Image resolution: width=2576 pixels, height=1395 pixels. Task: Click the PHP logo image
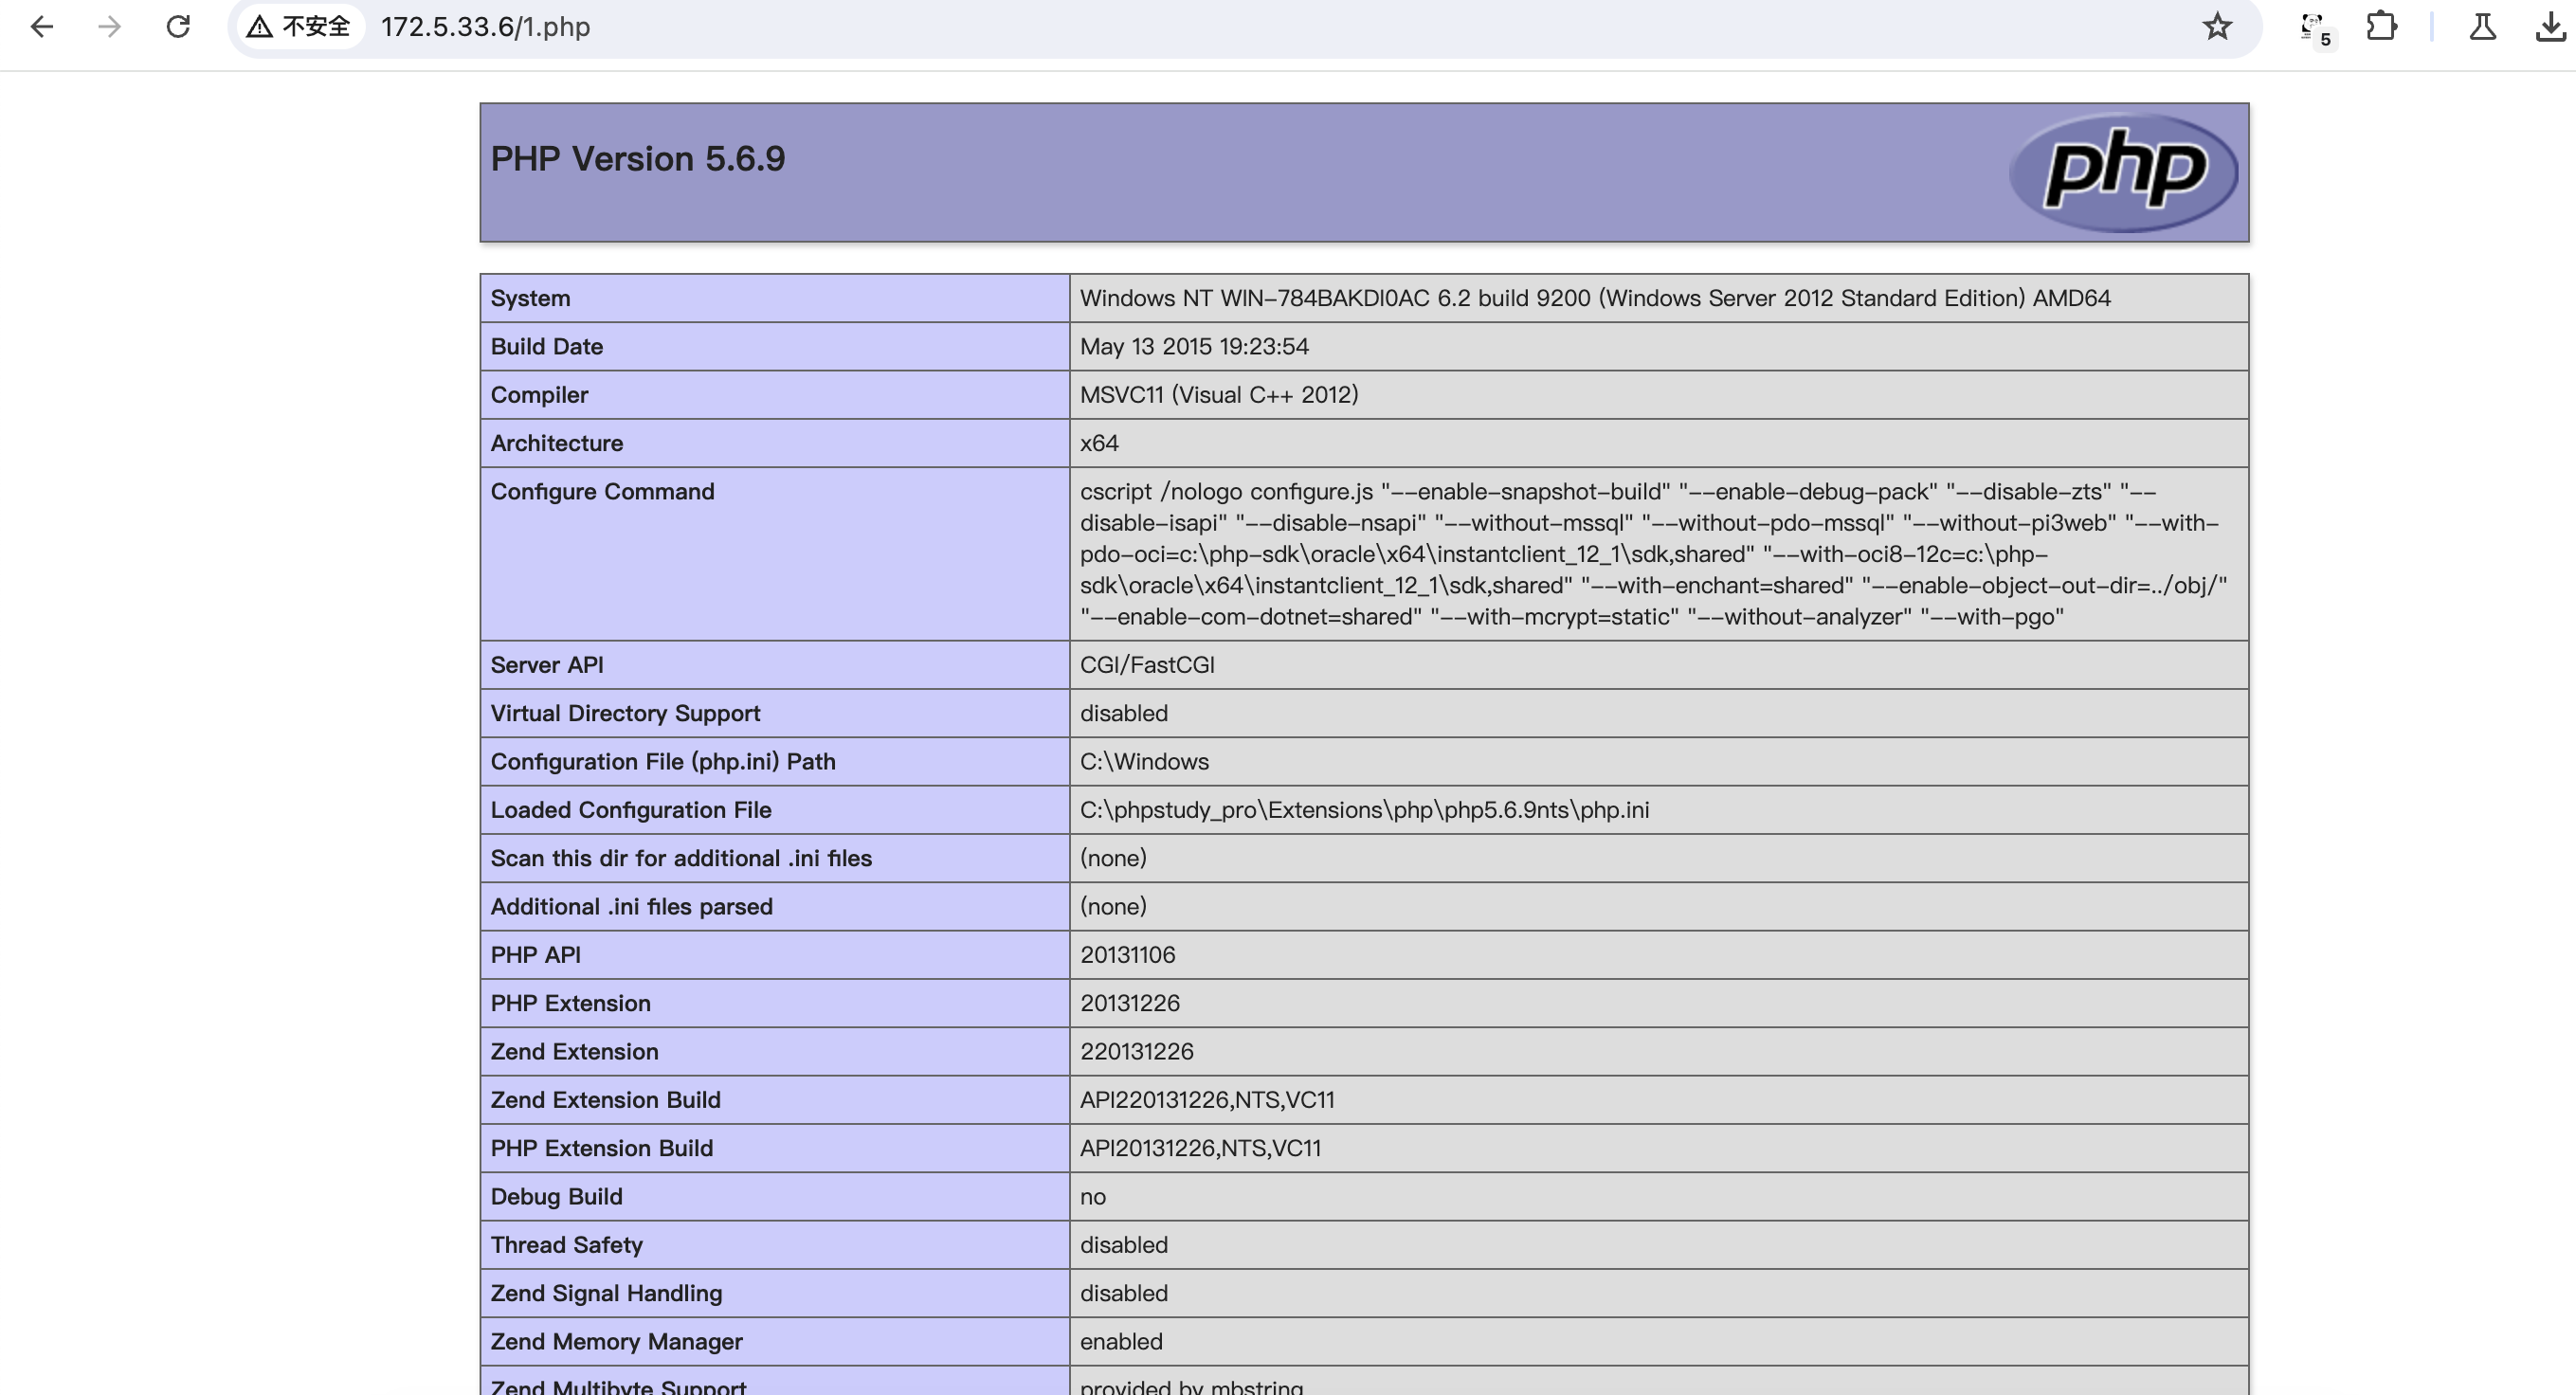(2123, 172)
